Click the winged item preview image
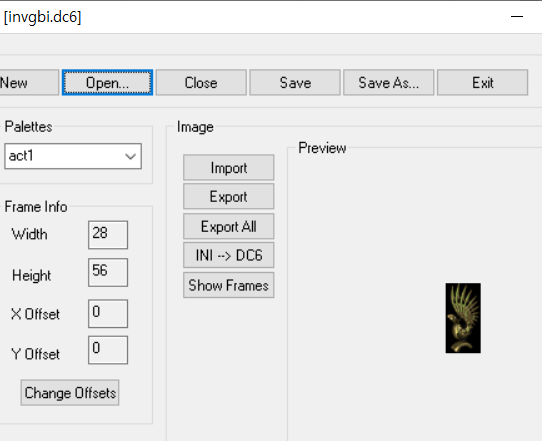The height and width of the screenshot is (441, 542). 463,318
